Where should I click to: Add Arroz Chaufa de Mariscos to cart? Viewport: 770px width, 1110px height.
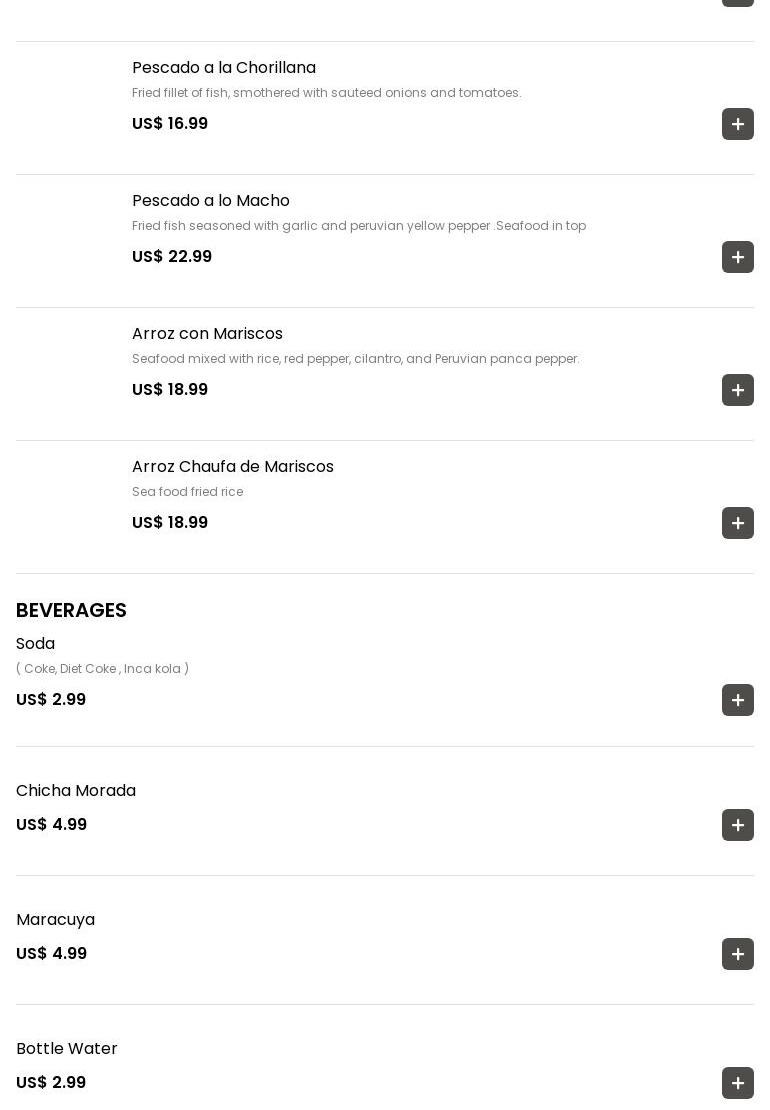coord(738,523)
